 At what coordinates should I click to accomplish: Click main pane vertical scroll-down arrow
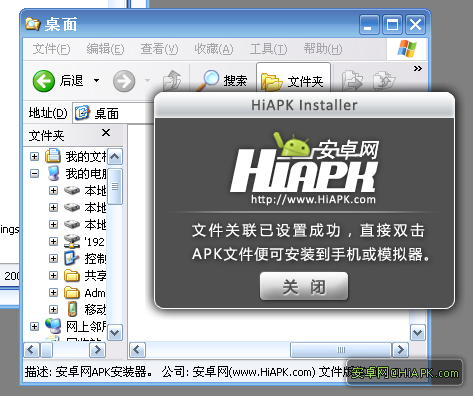(x=418, y=332)
